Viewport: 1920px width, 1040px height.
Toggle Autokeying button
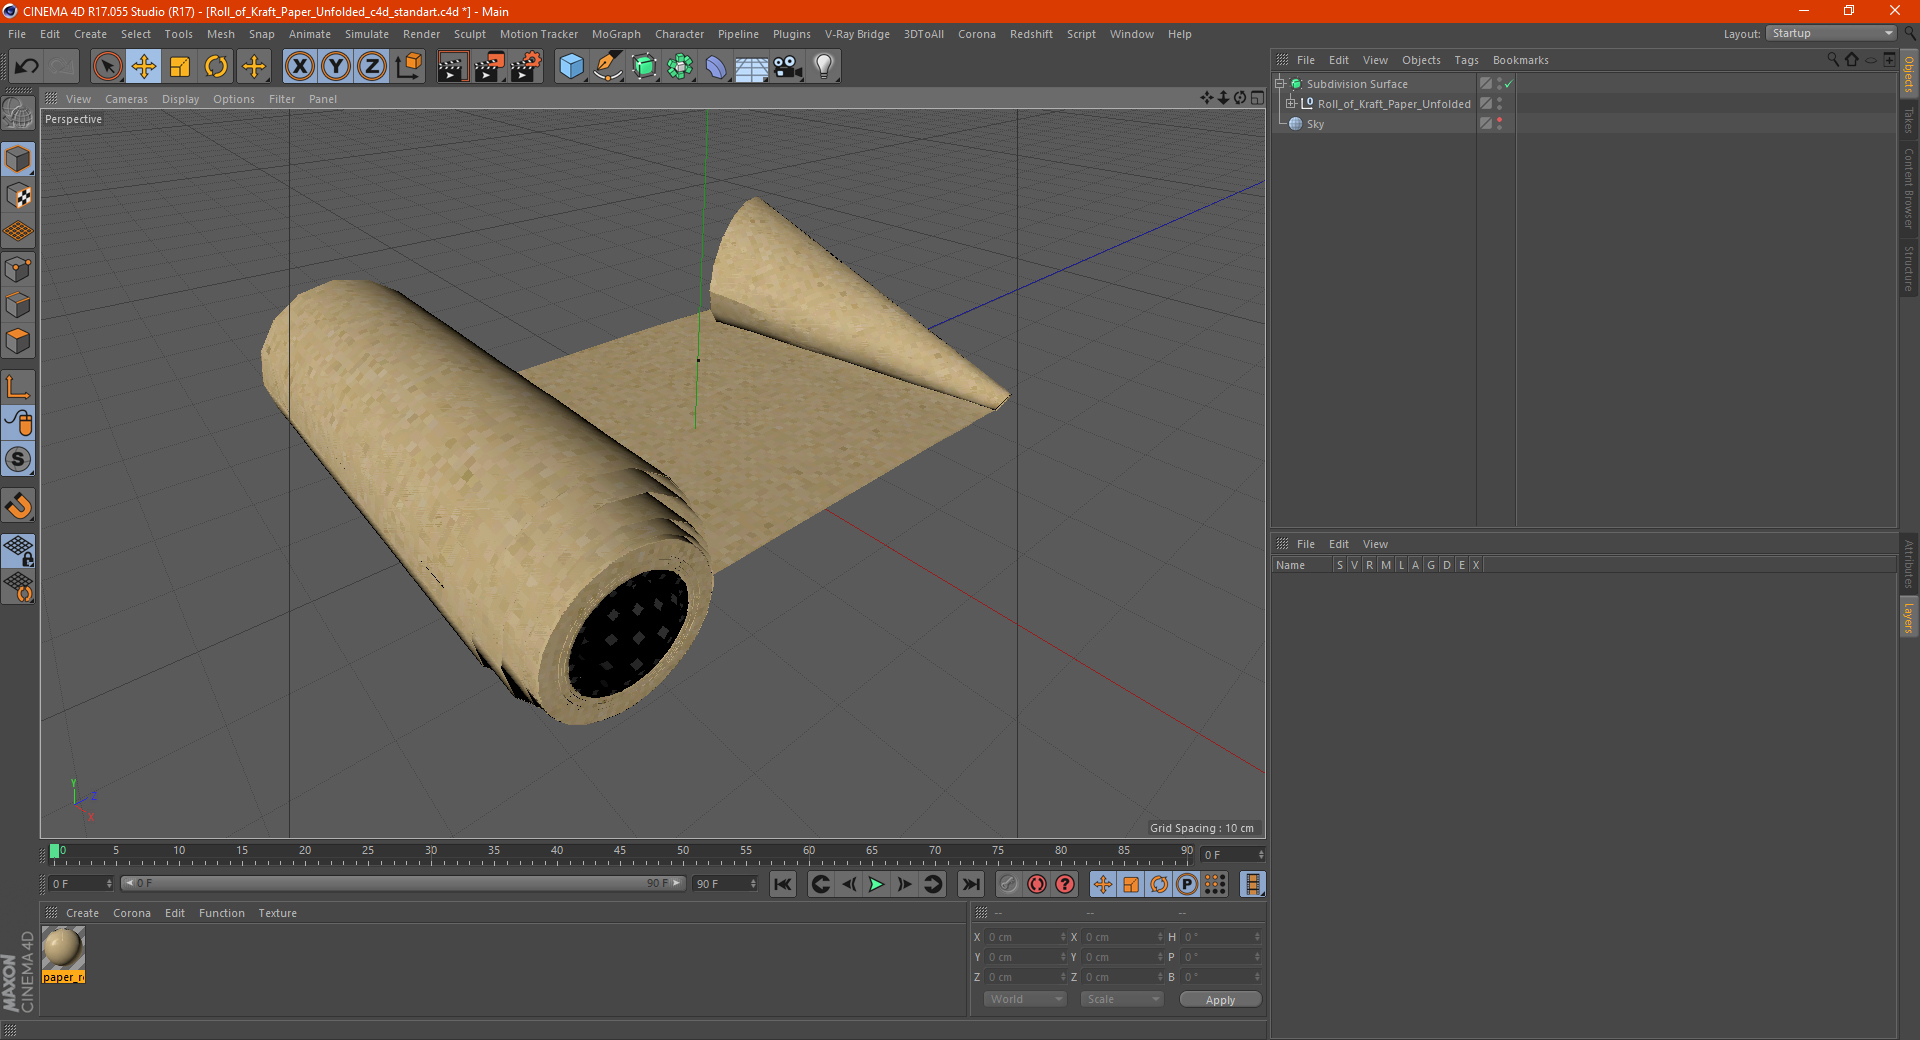click(x=1037, y=884)
